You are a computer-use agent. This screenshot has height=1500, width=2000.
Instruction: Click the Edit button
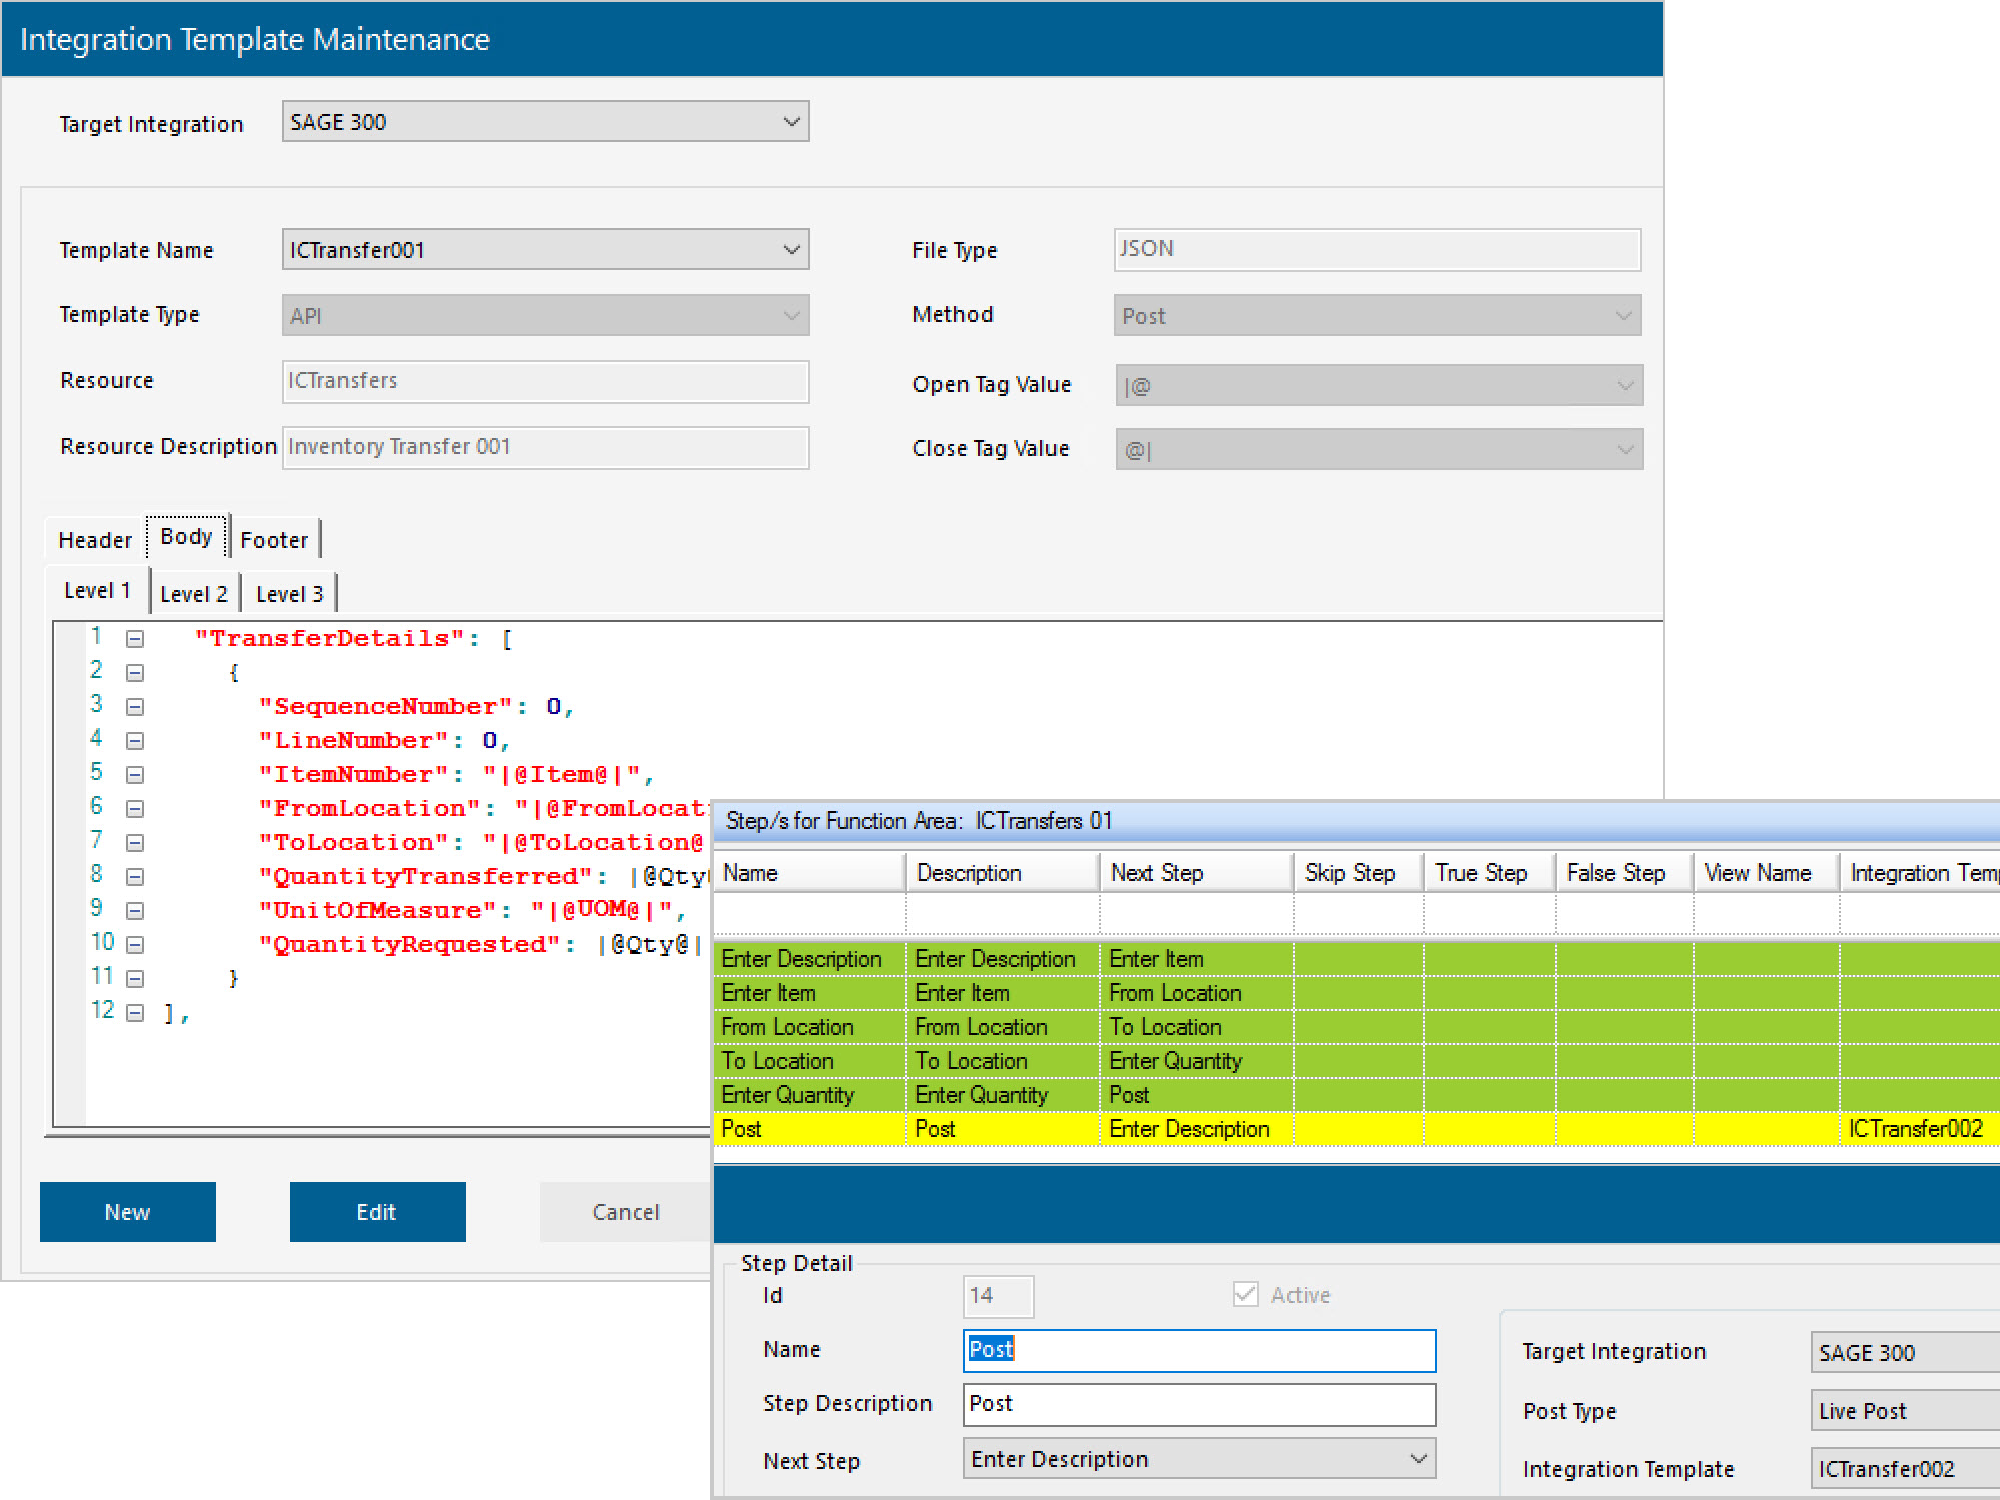[377, 1212]
